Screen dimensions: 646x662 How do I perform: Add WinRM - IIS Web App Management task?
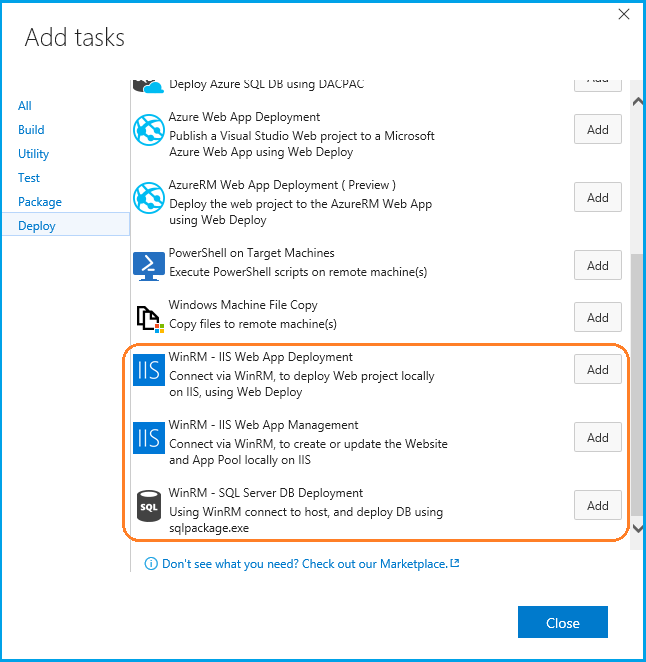[x=597, y=437]
